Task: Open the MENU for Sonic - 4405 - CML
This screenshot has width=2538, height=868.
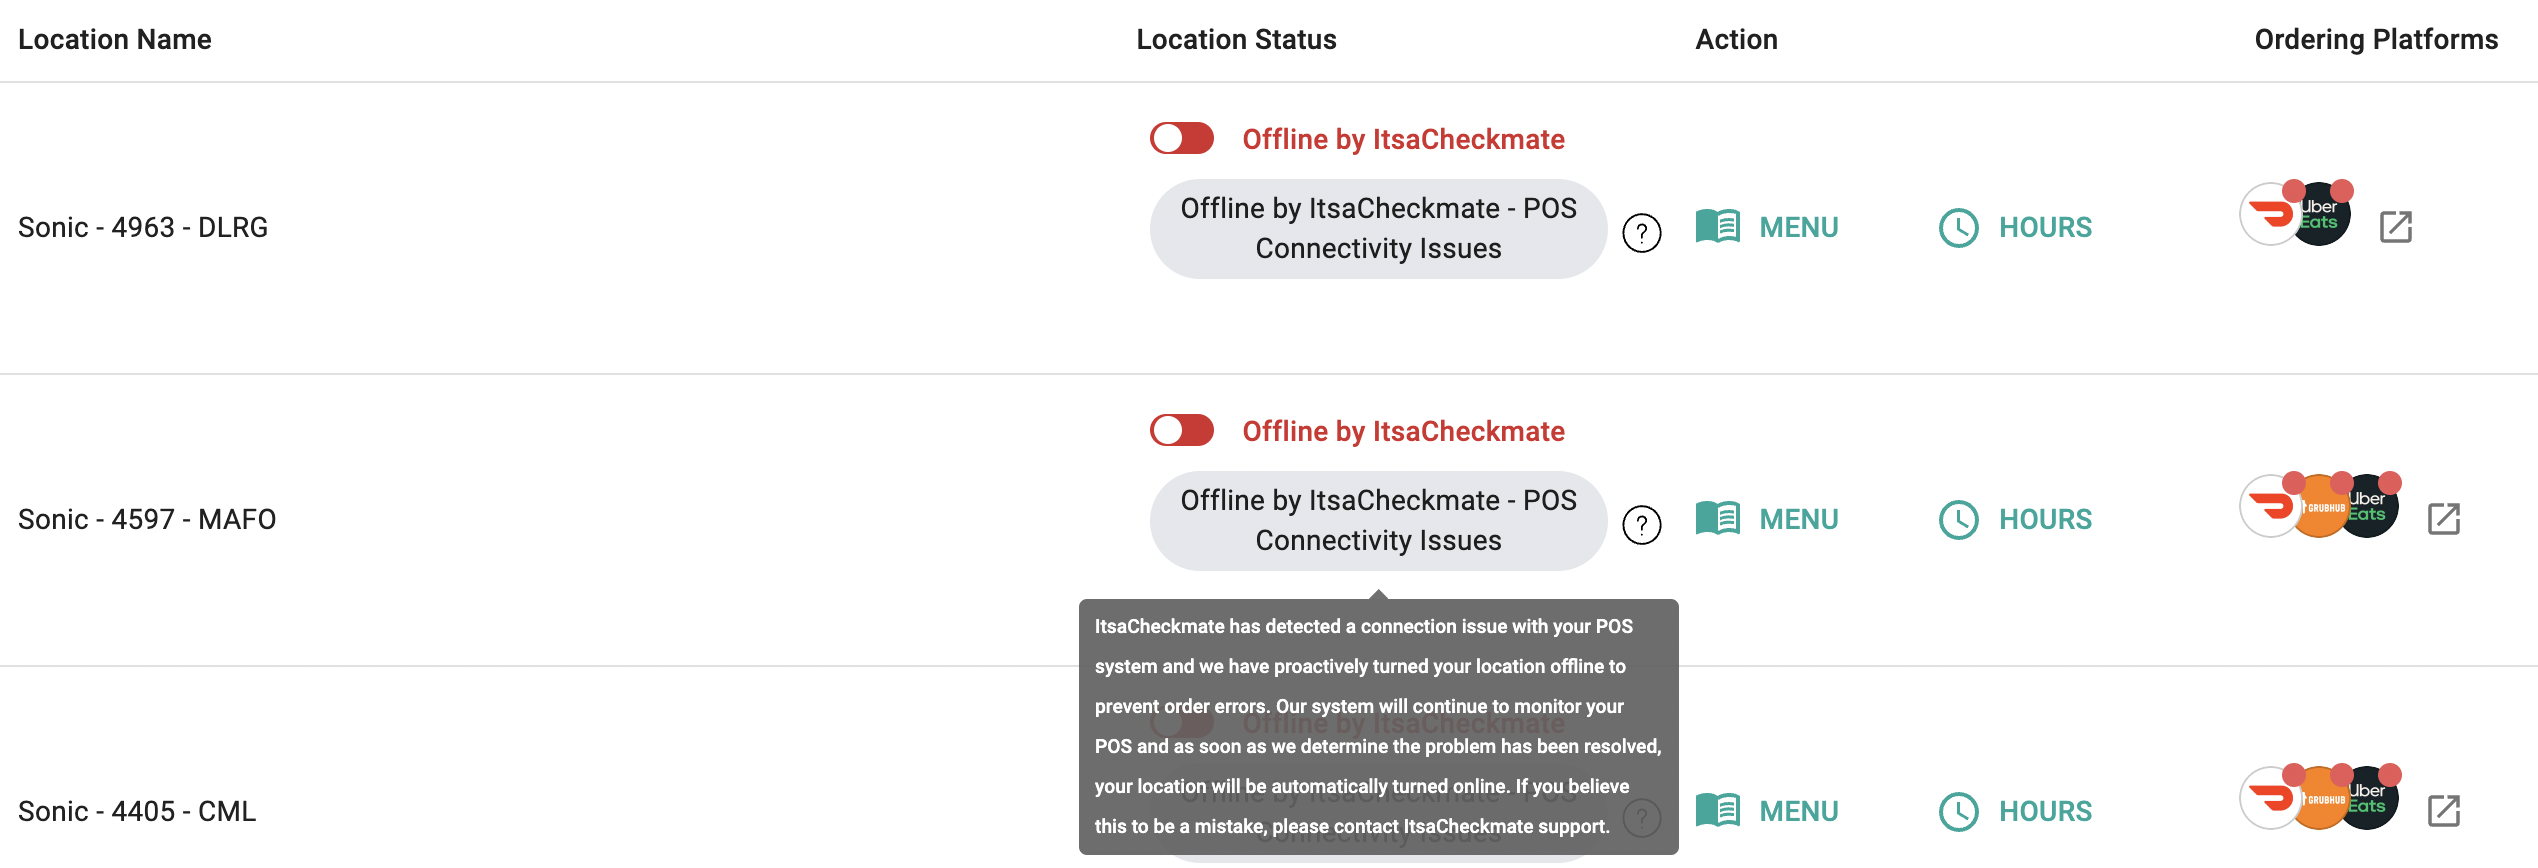Action: [1767, 811]
